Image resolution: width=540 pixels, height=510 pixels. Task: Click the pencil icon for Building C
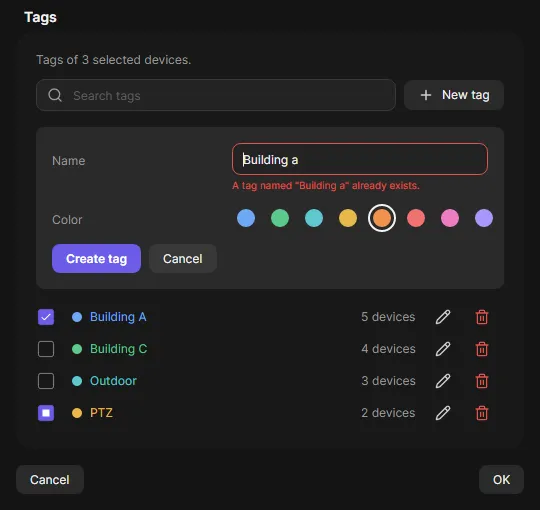pyautogui.click(x=443, y=349)
